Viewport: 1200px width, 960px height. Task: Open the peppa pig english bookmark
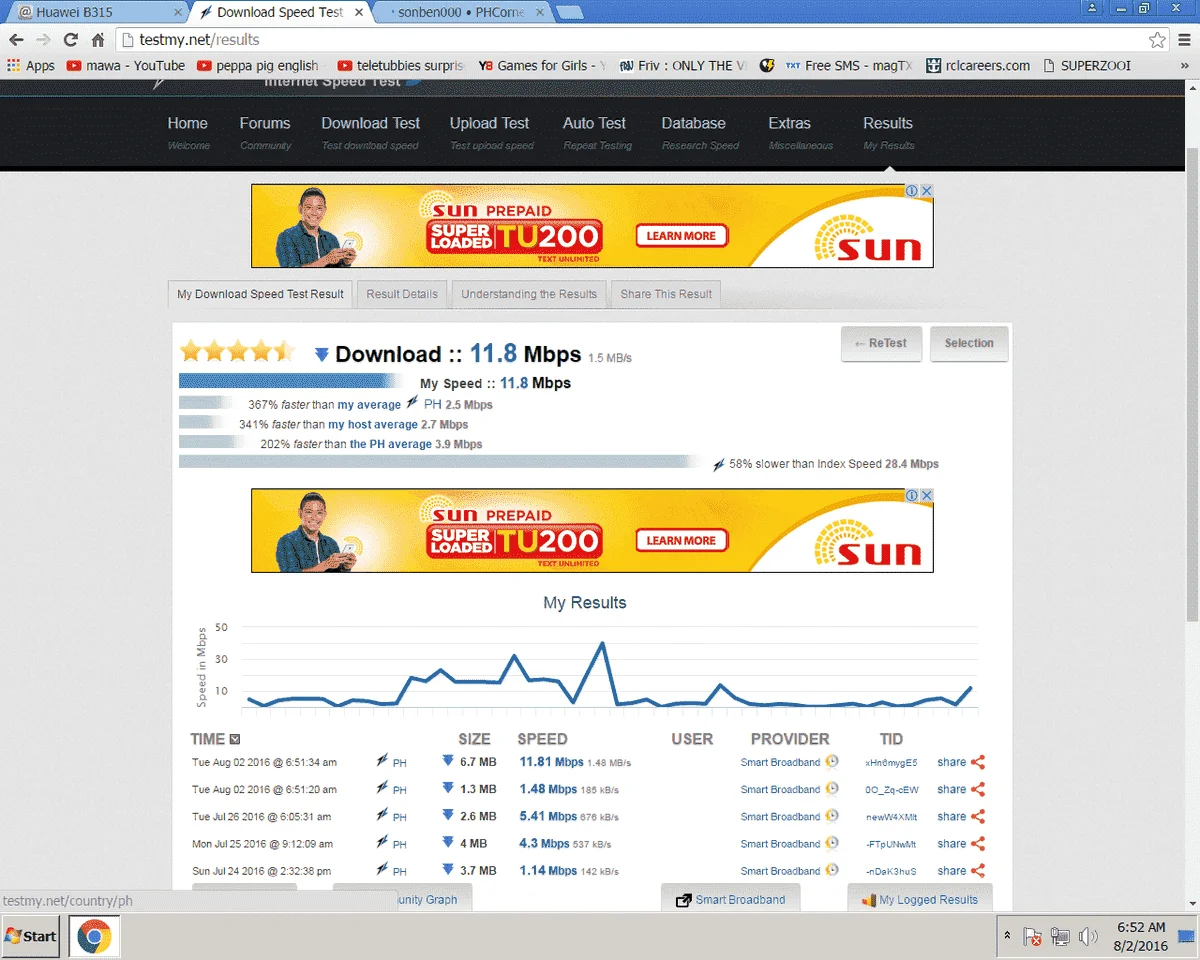point(259,65)
